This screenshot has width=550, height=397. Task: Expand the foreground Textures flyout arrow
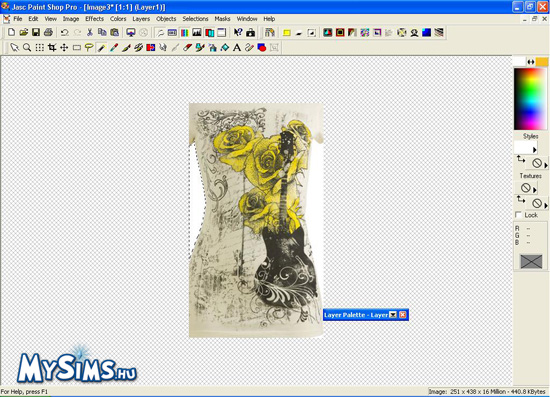(x=535, y=190)
